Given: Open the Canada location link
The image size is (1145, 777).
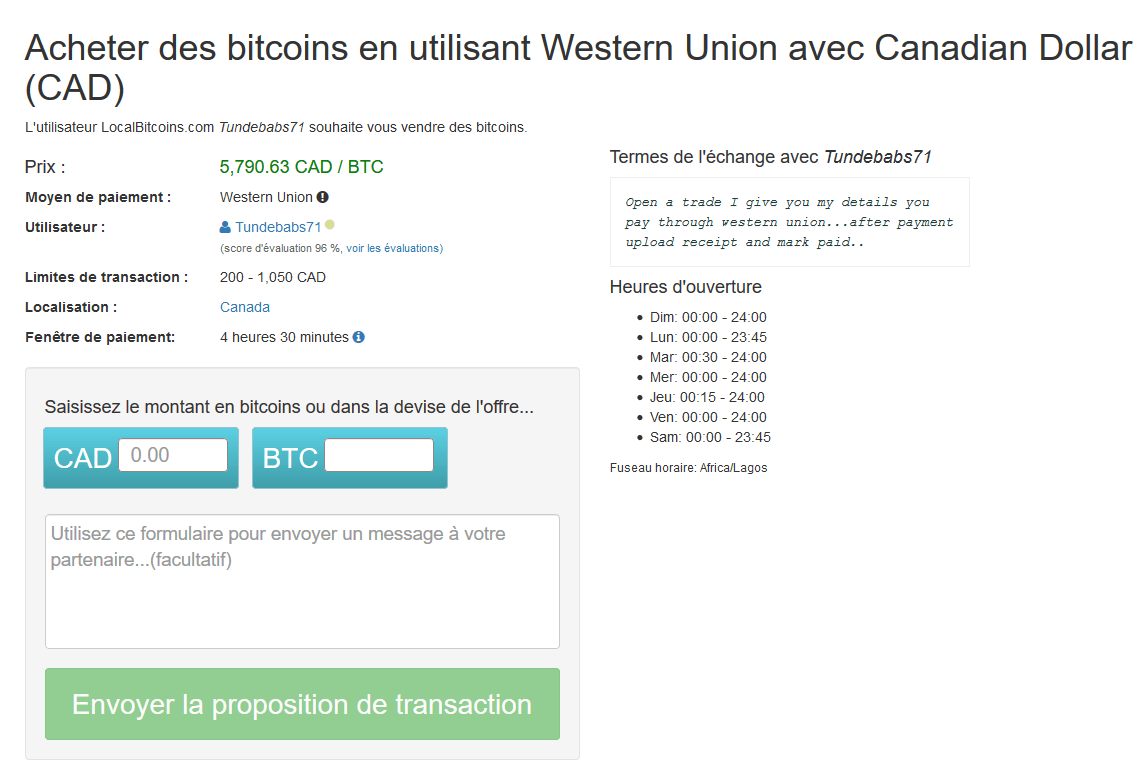Looking at the screenshot, I should click(244, 307).
